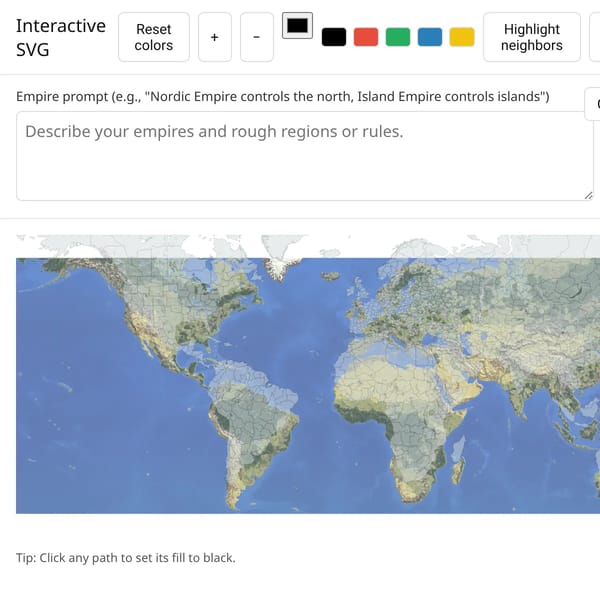This screenshot has height=600, width=600.
Task: Select the red color swatch
Action: tap(366, 37)
